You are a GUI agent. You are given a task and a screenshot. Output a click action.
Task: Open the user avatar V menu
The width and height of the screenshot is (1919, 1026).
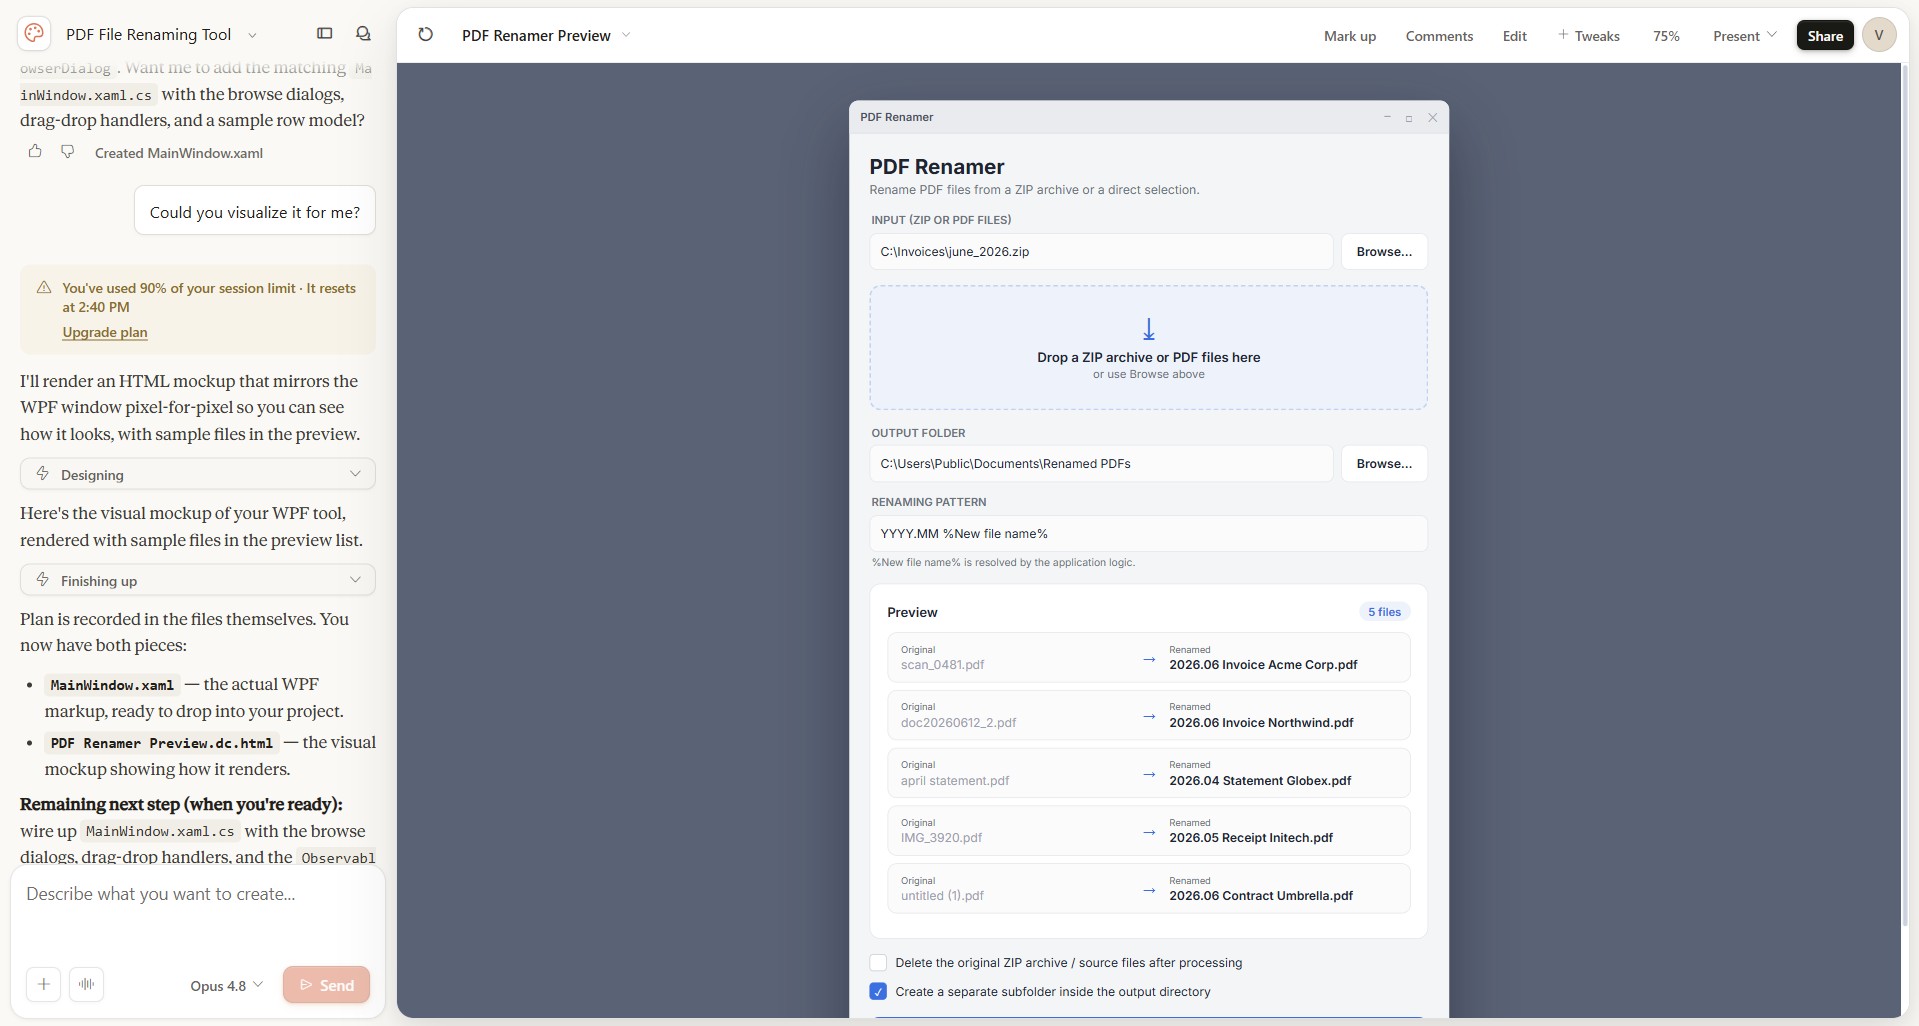(x=1879, y=35)
